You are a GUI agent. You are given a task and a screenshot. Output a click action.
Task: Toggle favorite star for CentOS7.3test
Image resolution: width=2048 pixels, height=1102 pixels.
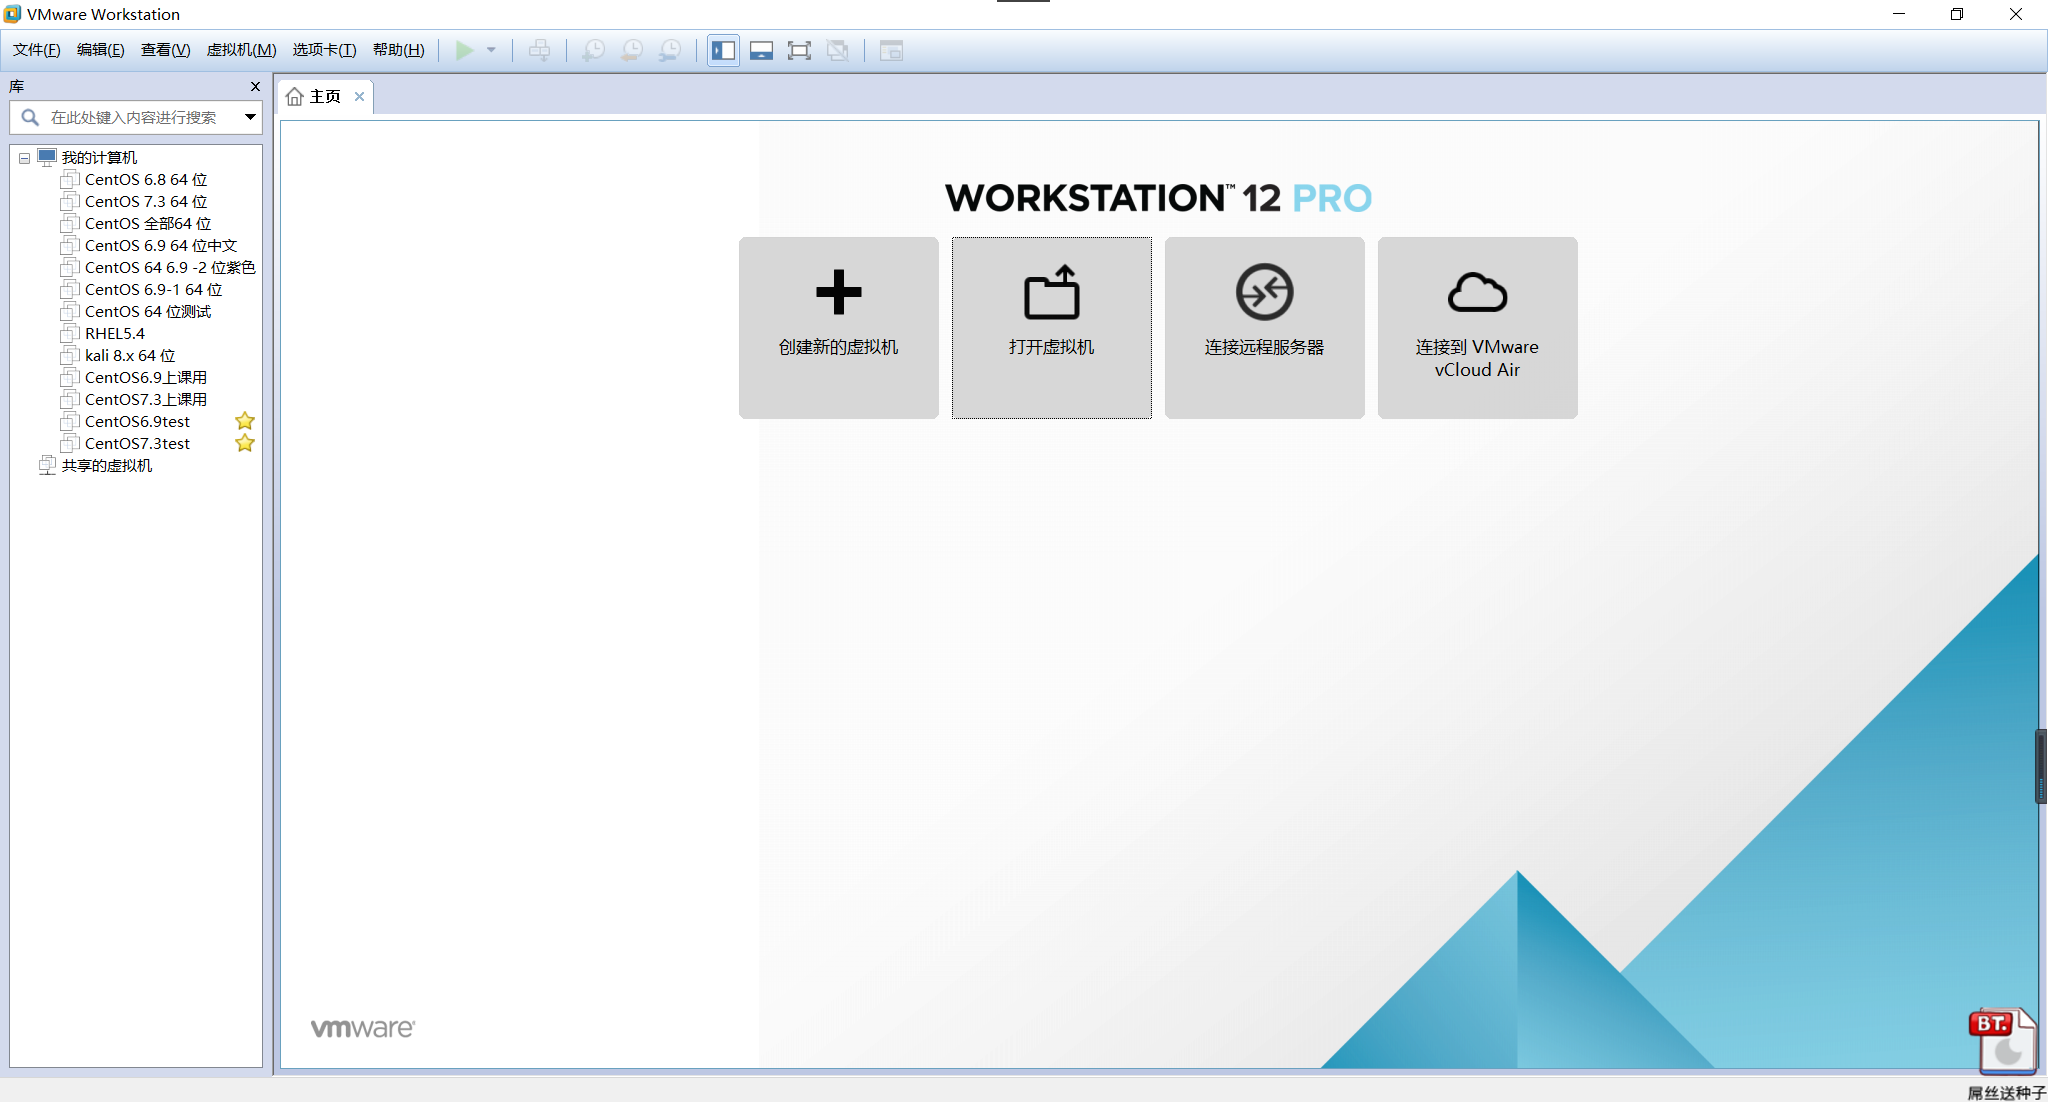[245, 443]
